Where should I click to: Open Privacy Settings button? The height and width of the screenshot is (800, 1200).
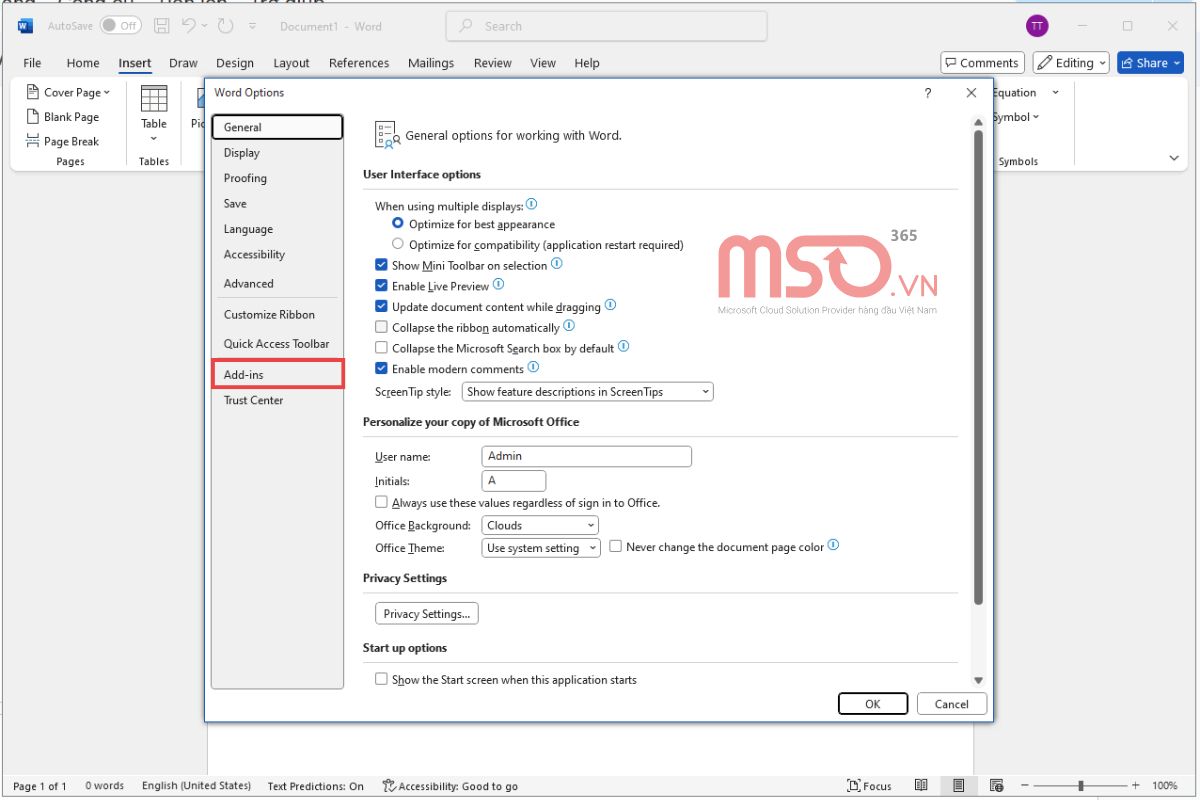[427, 614]
